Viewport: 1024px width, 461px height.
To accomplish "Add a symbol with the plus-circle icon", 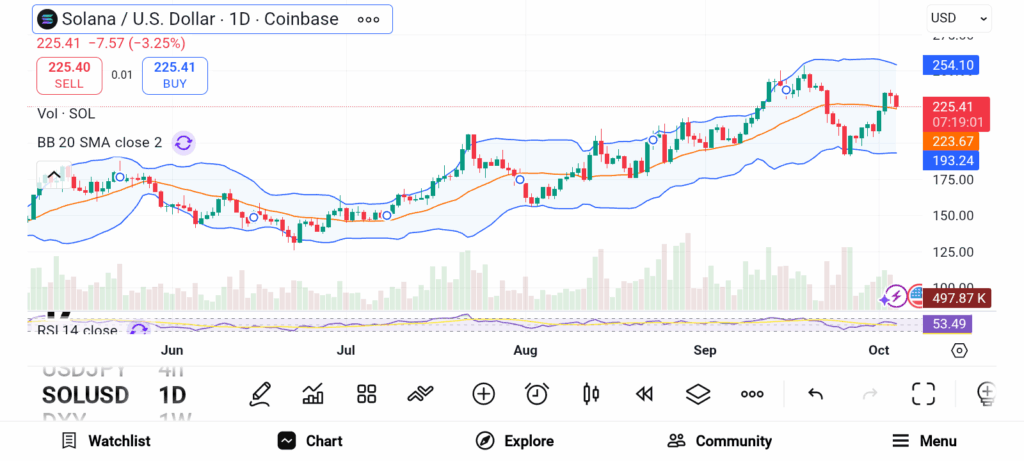I will click(483, 394).
